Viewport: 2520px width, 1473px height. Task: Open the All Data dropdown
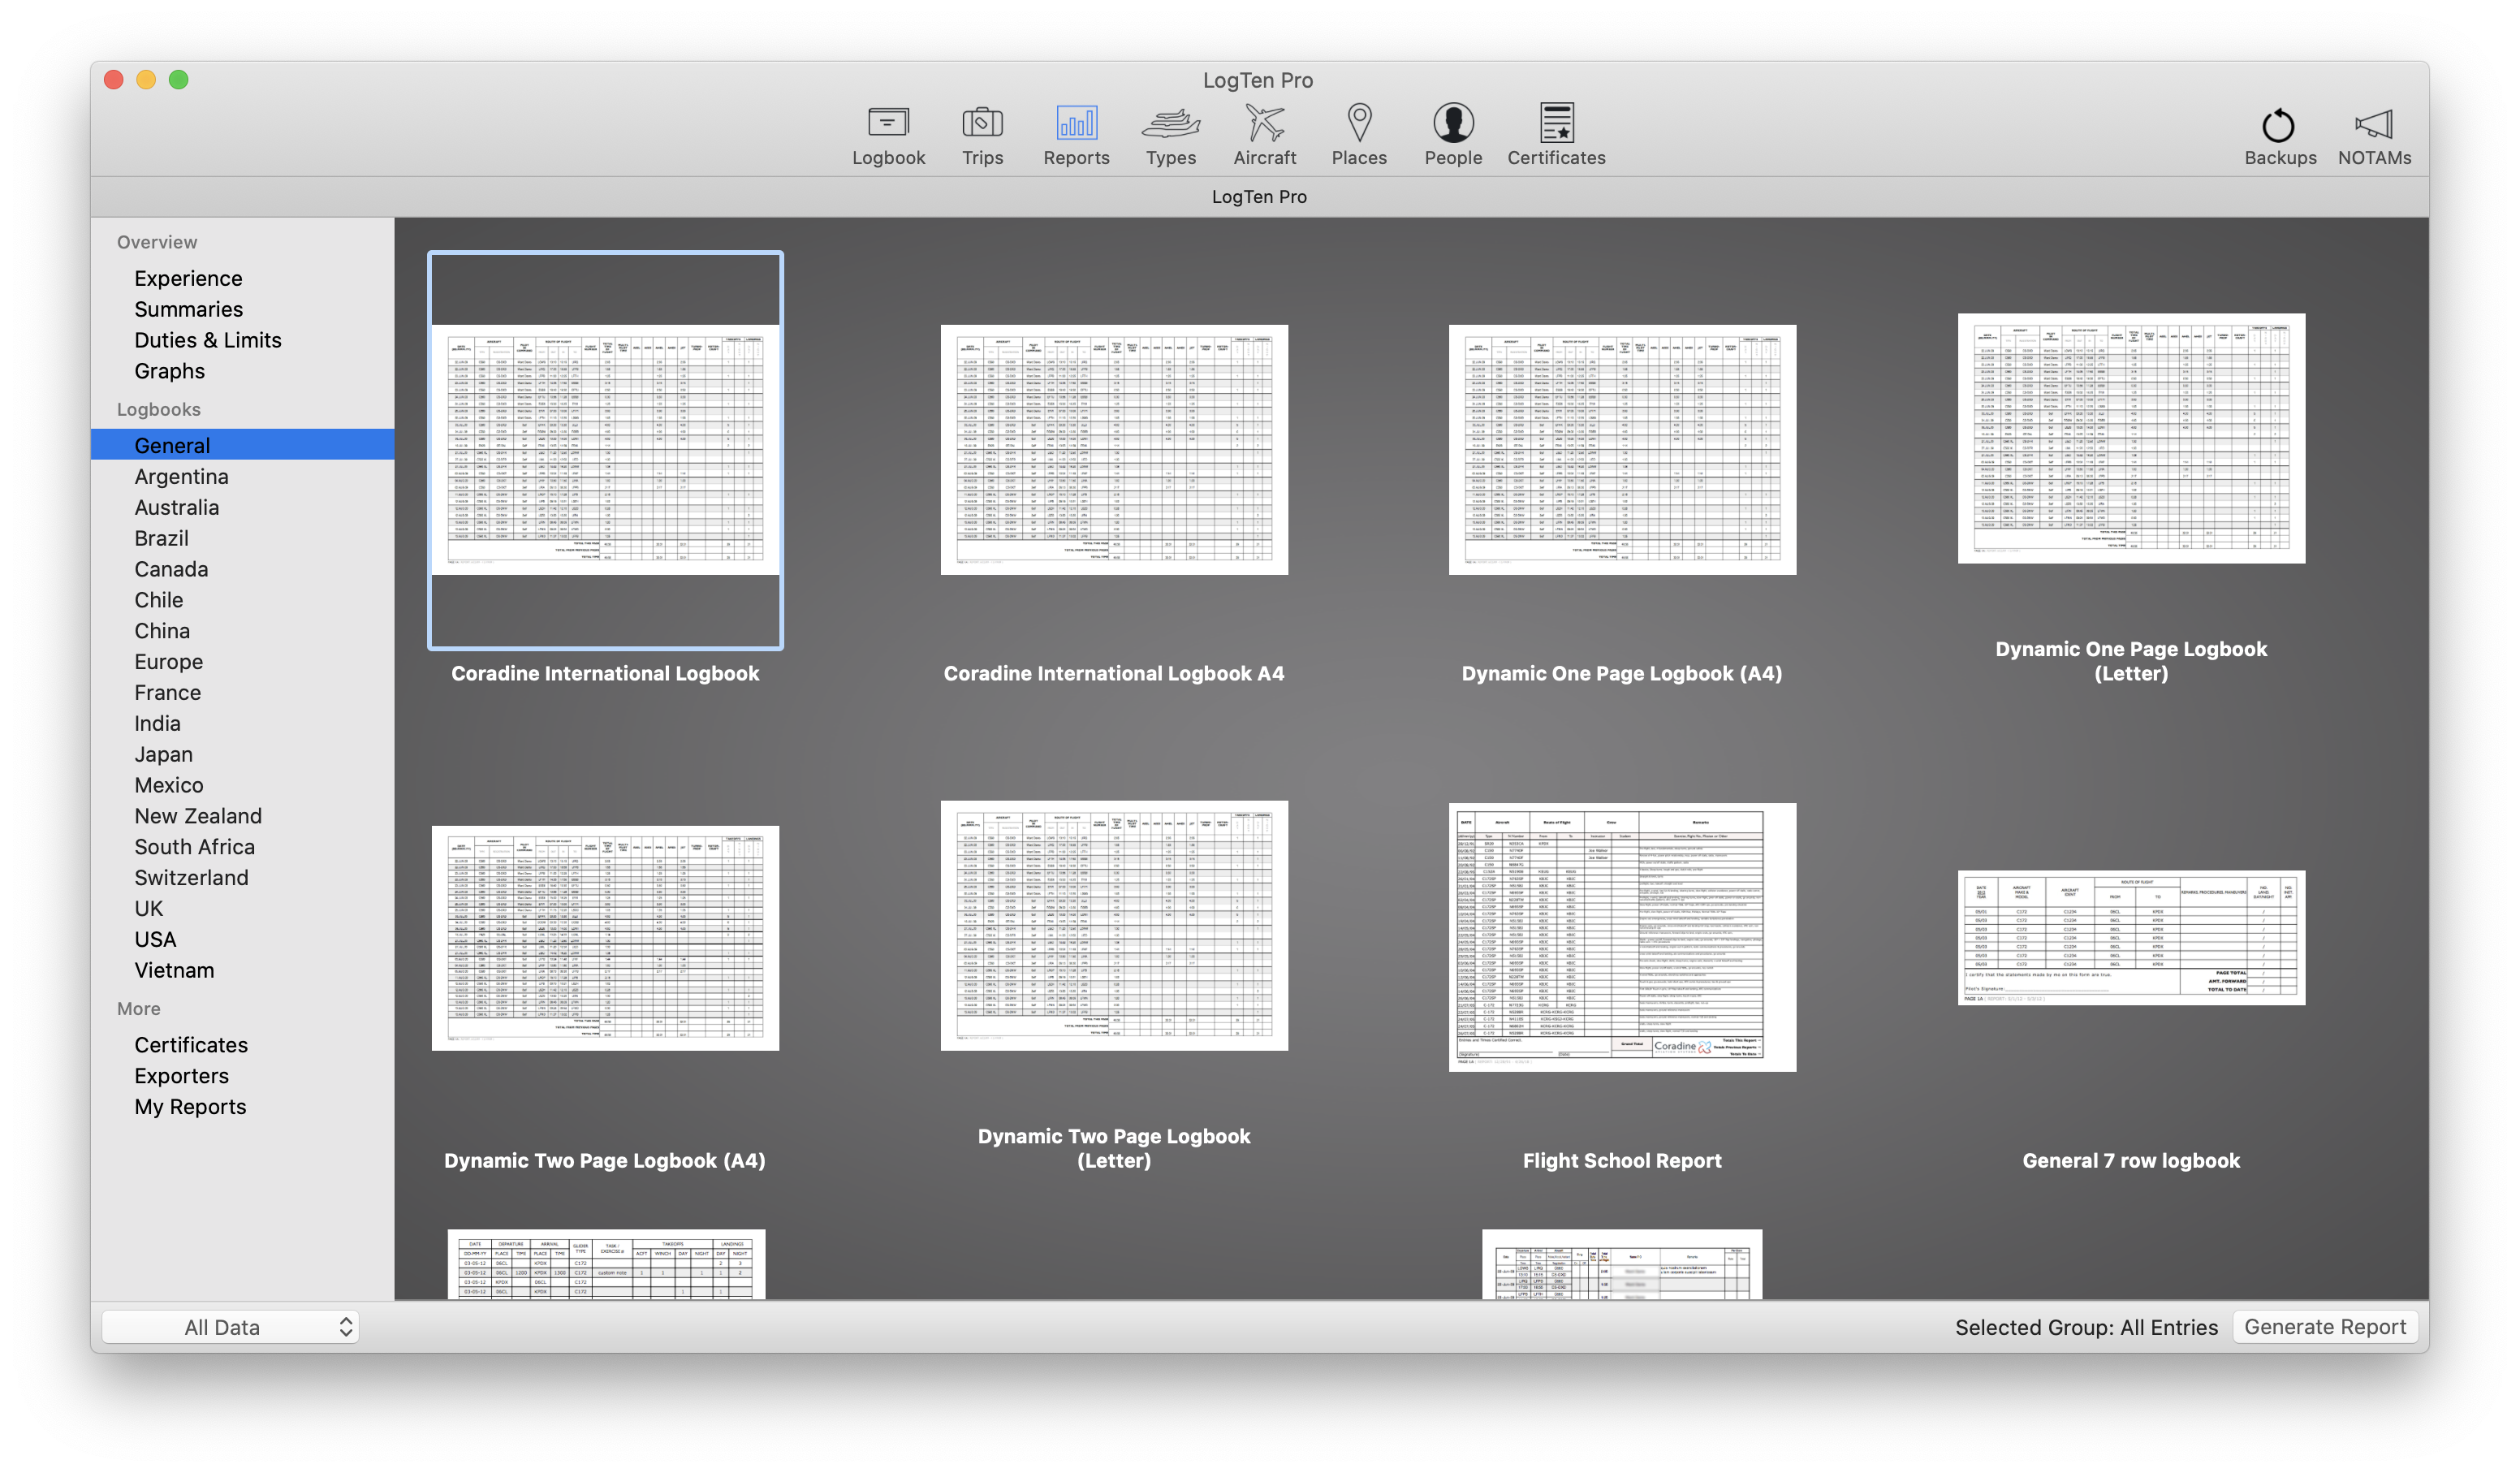point(230,1327)
